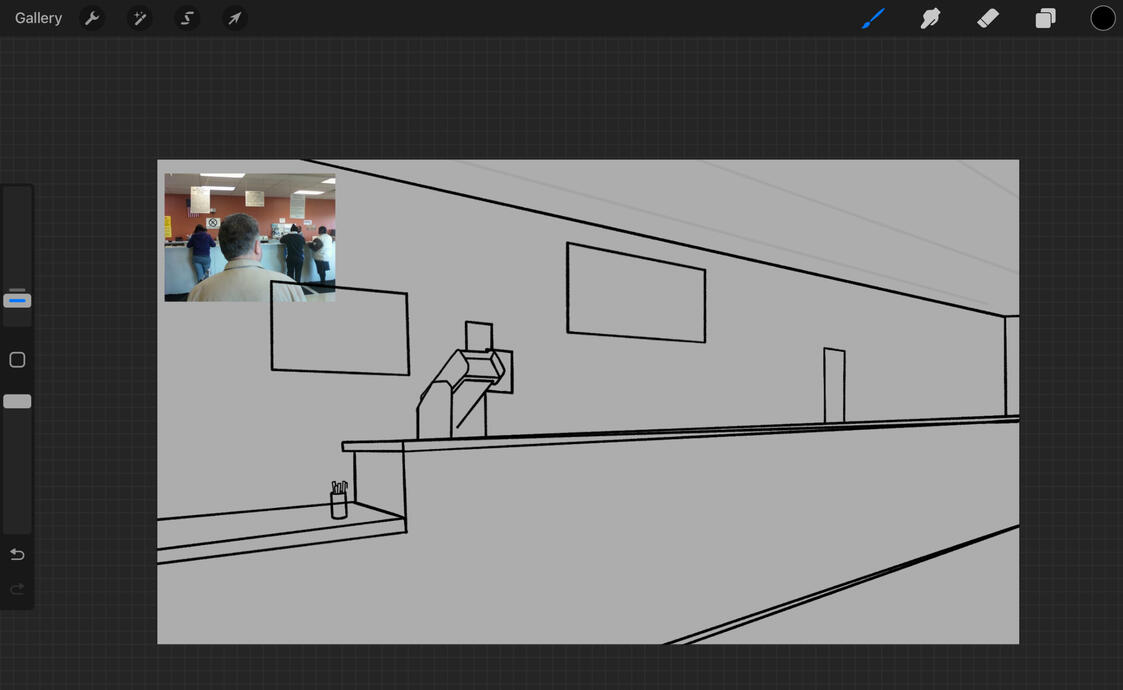Activate the Transform arrow tool
1123x690 pixels.
(234, 18)
